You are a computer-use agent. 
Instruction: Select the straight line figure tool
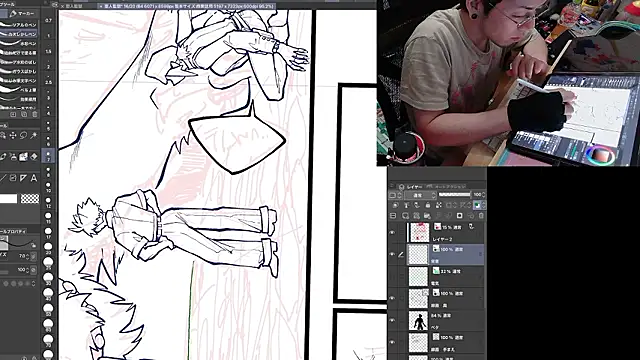coord(2,178)
